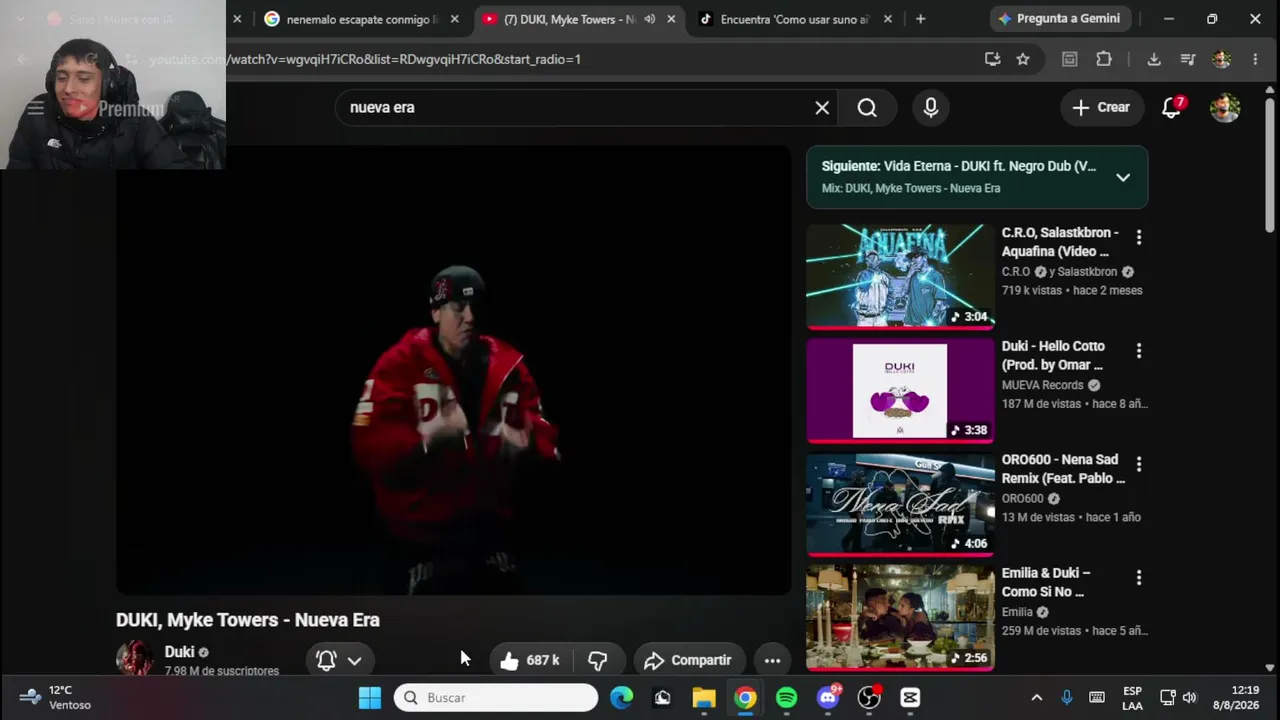Viewport: 1280px width, 720px height.
Task: Open the Duki channel name link
Action: tap(179, 652)
